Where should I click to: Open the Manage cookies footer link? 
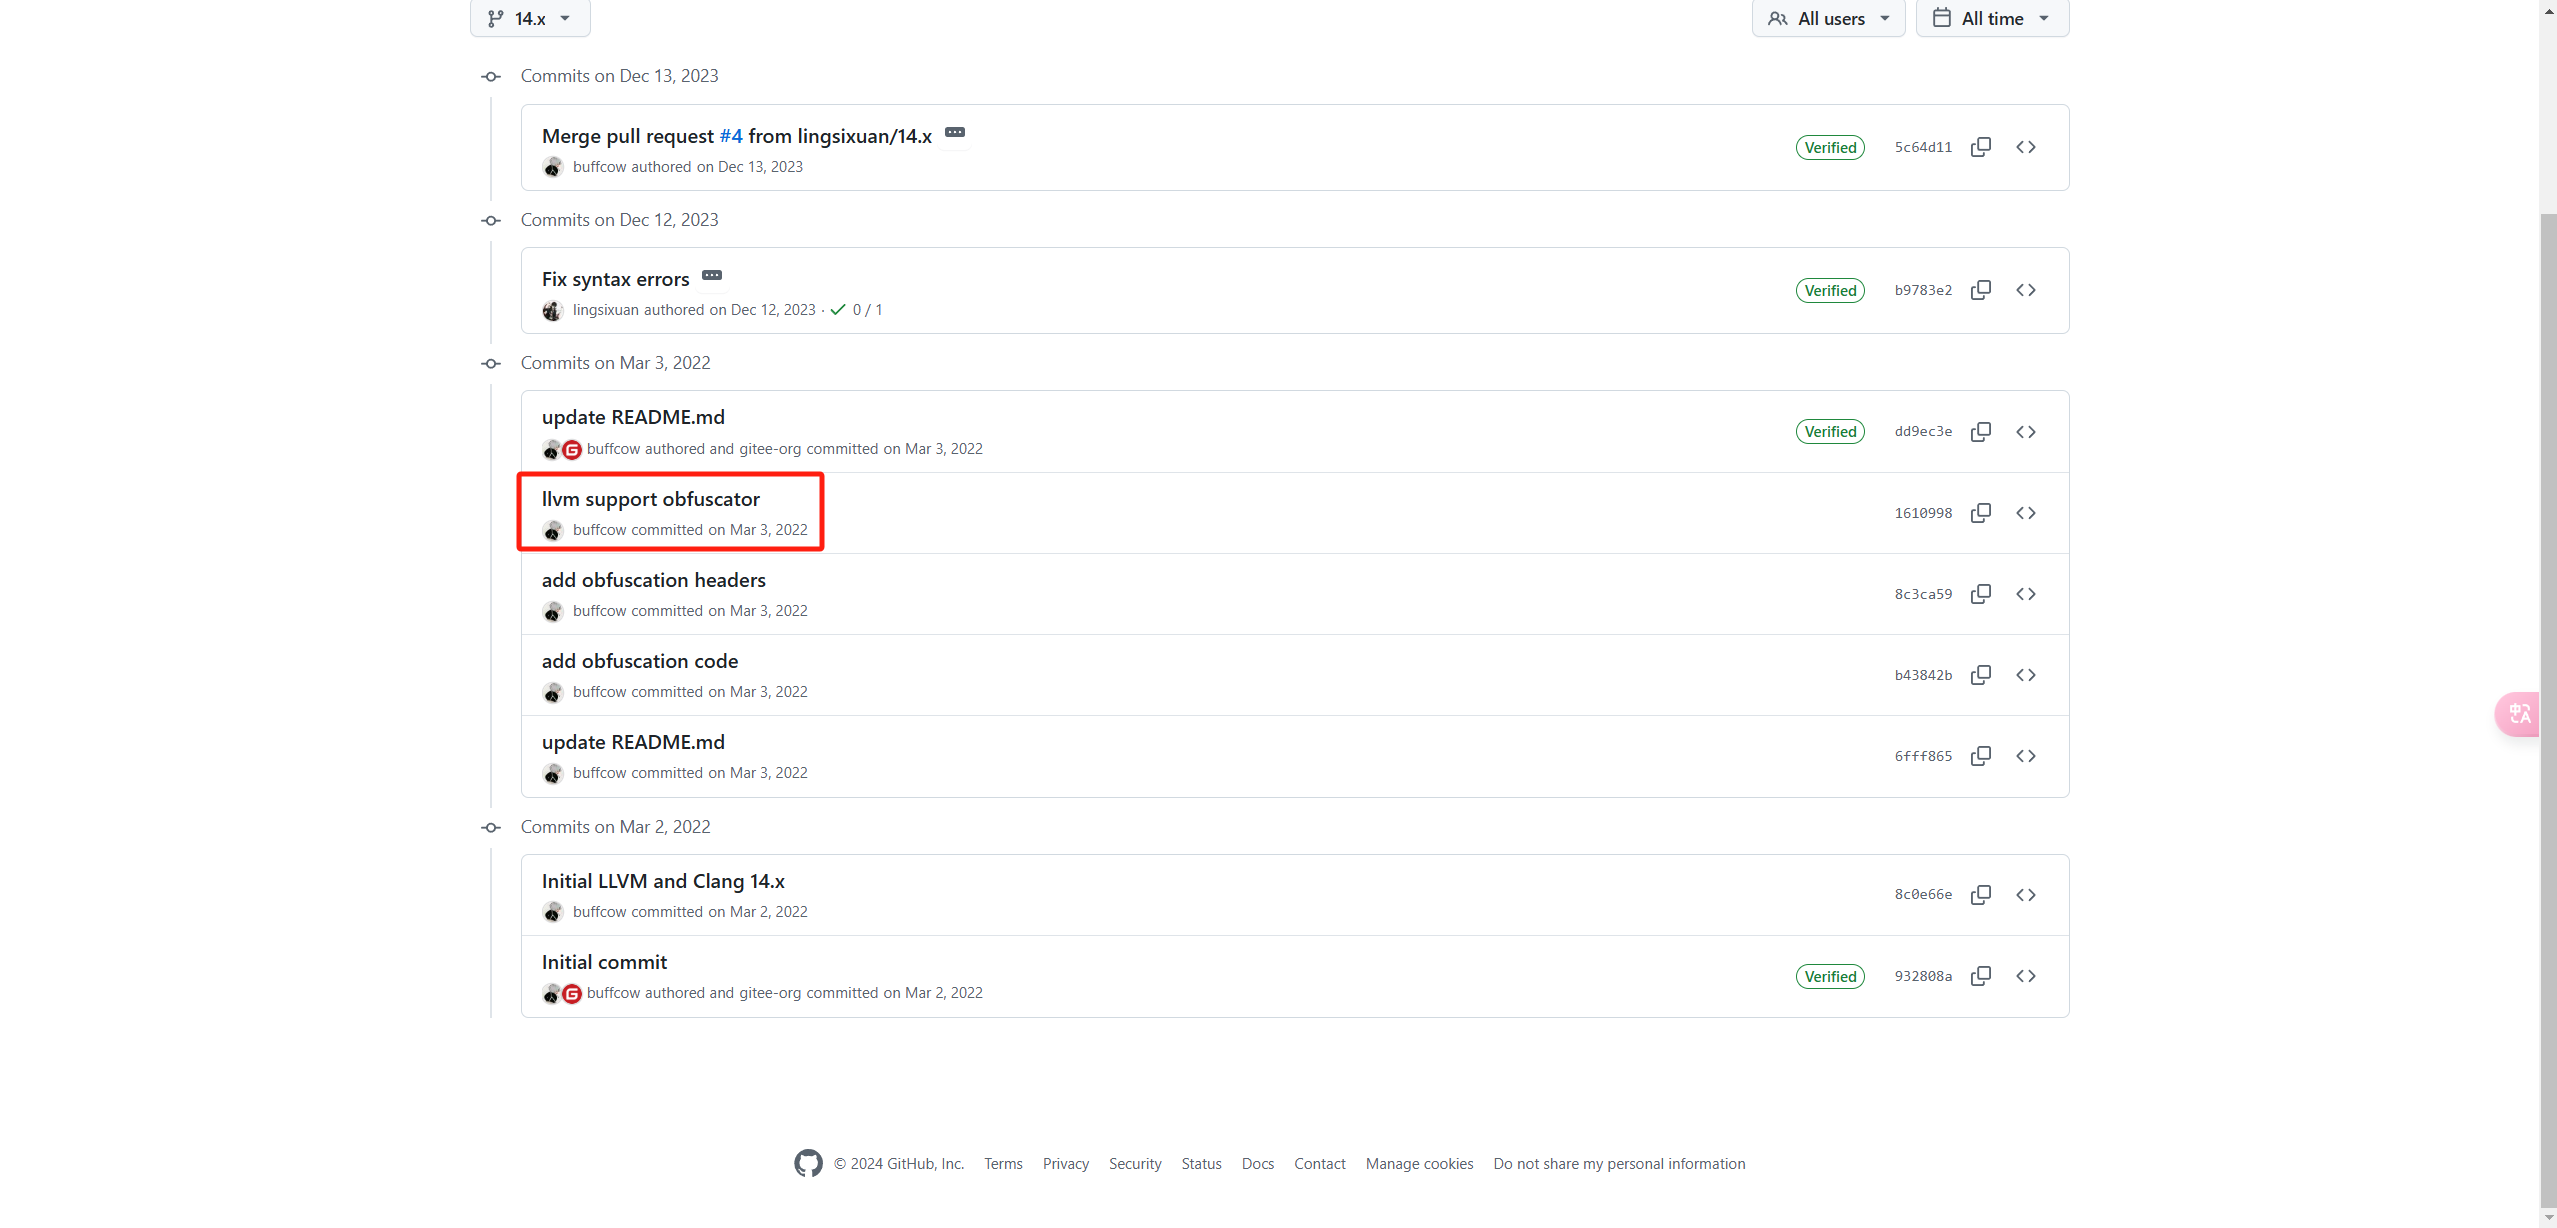point(1419,1164)
